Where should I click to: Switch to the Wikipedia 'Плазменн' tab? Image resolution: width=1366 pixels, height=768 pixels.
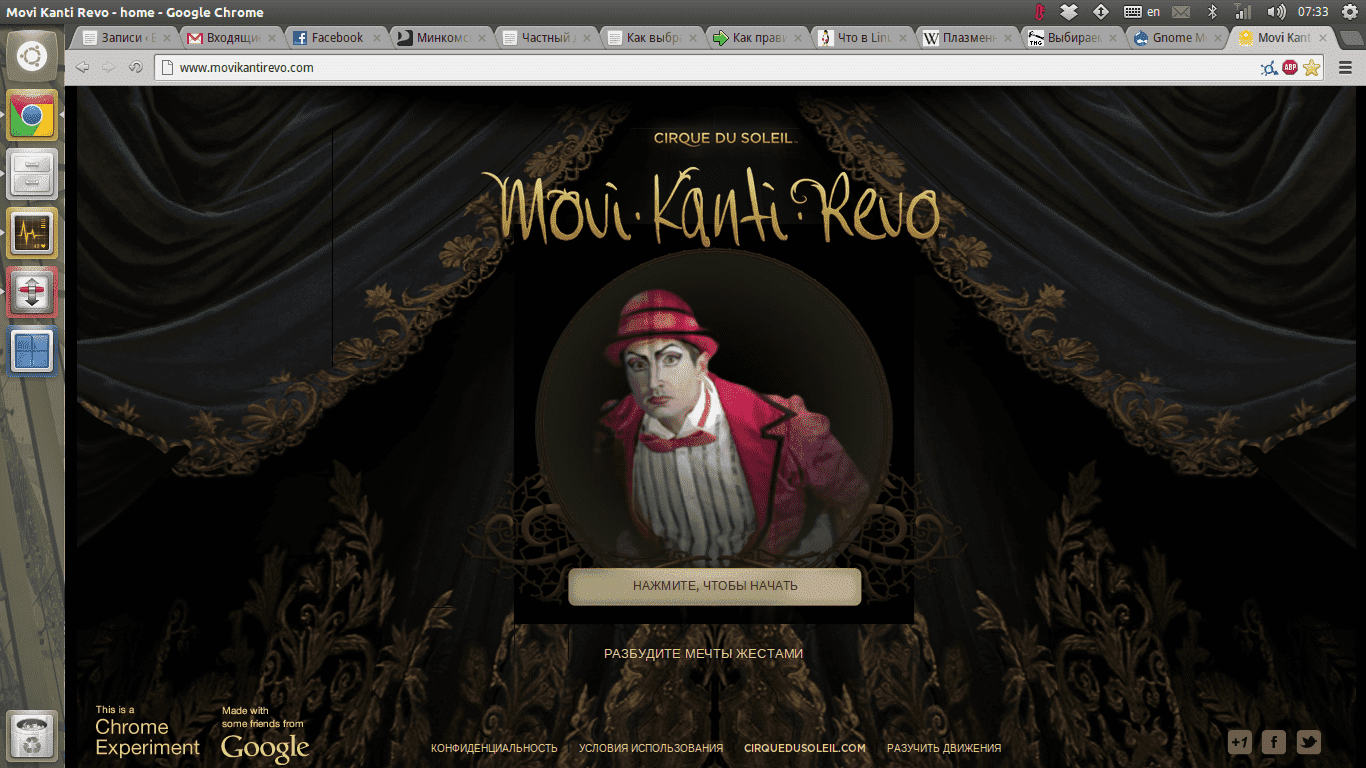[x=967, y=38]
